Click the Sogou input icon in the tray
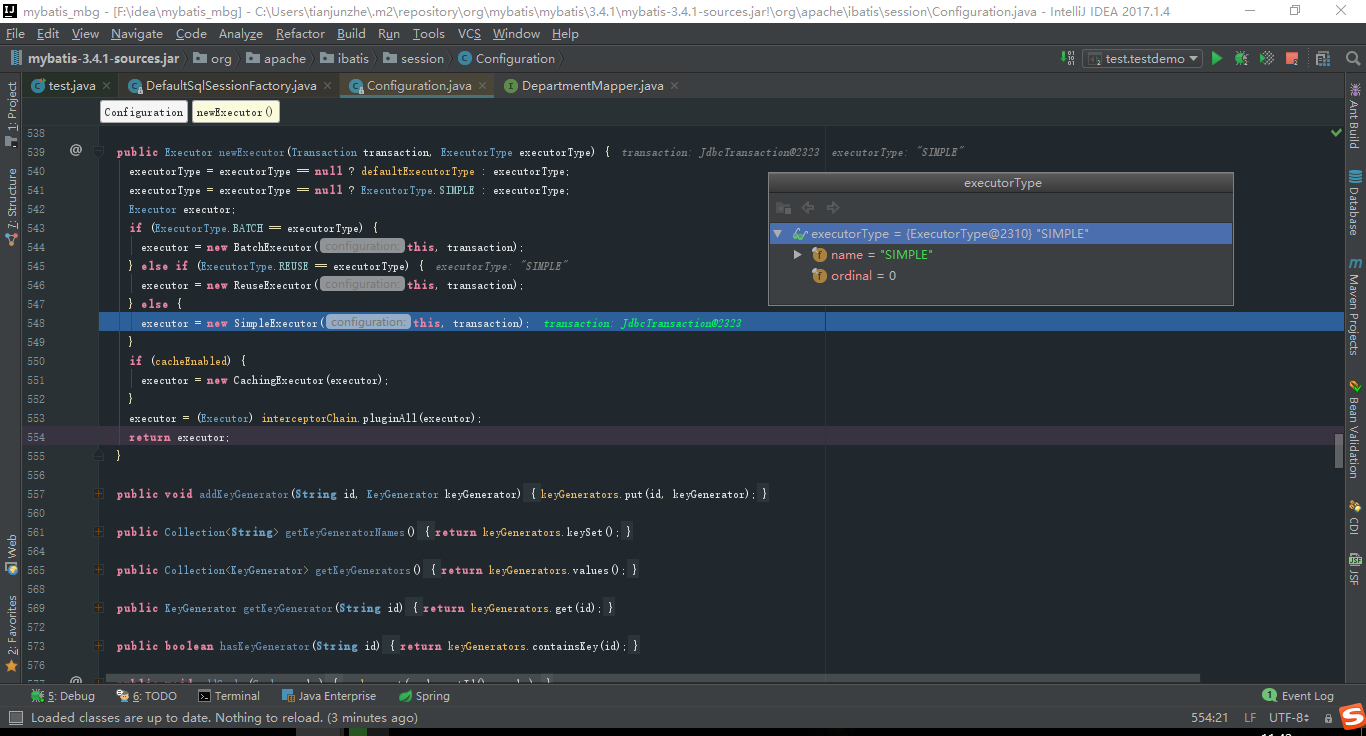 [1352, 717]
